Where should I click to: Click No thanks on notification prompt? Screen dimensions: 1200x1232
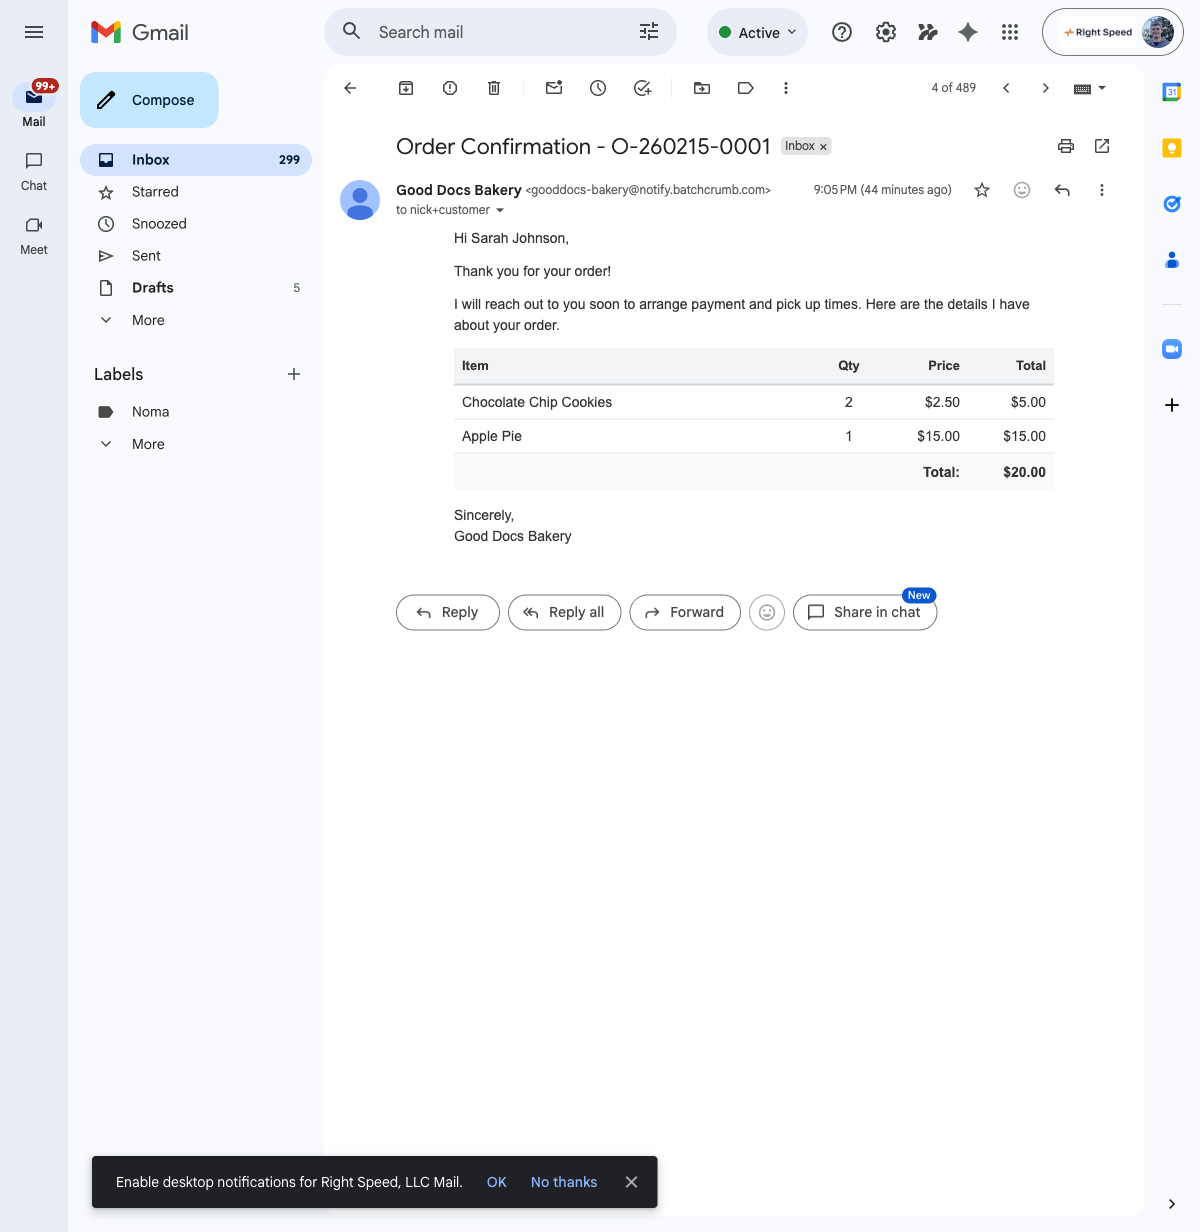[563, 1182]
